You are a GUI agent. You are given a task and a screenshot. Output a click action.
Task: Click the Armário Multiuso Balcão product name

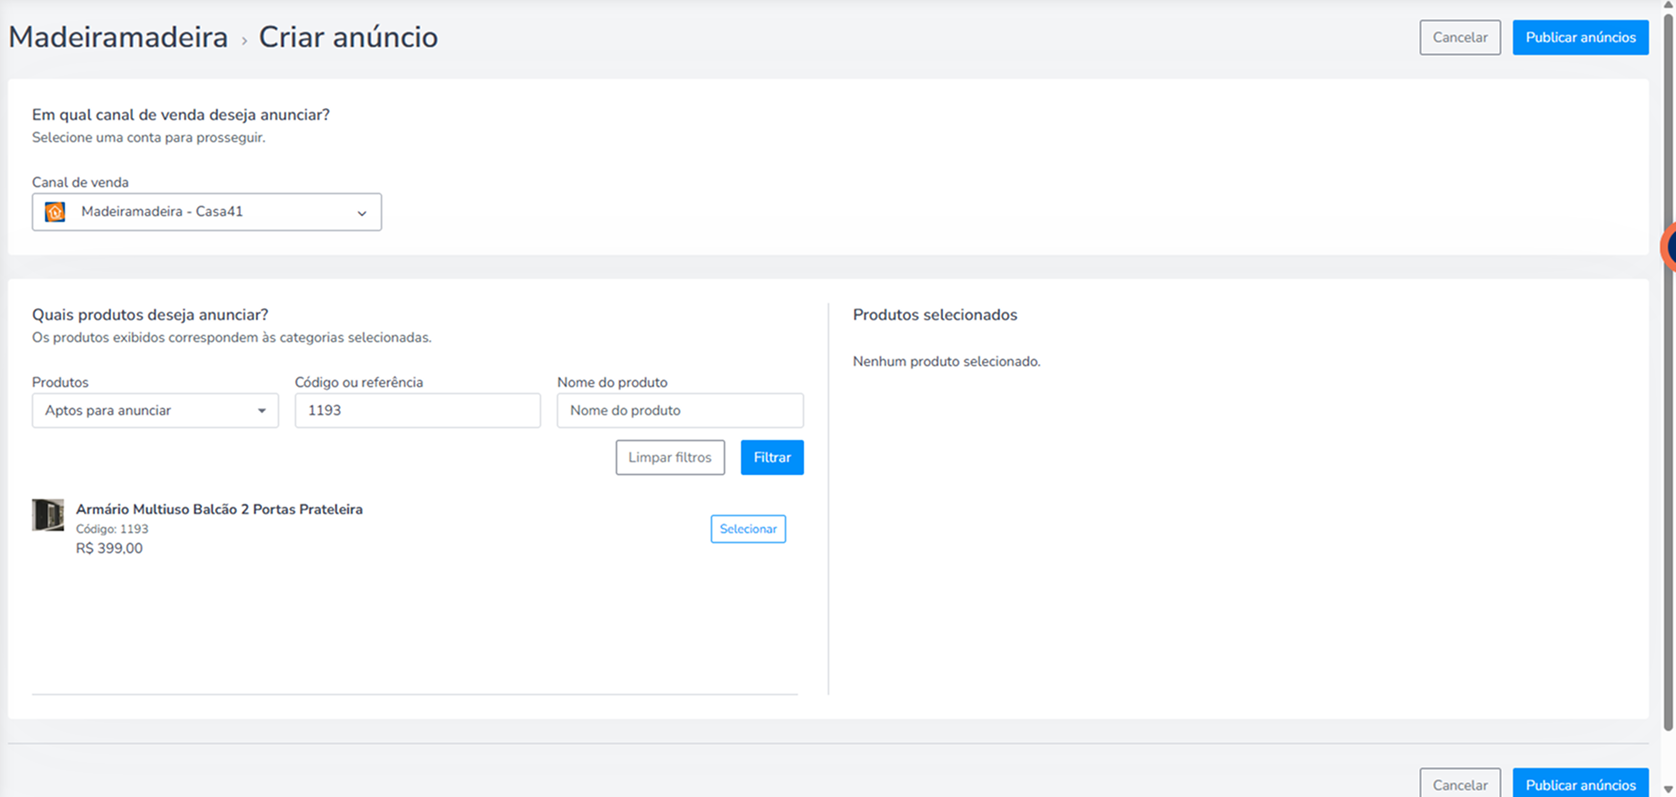pyautogui.click(x=219, y=509)
